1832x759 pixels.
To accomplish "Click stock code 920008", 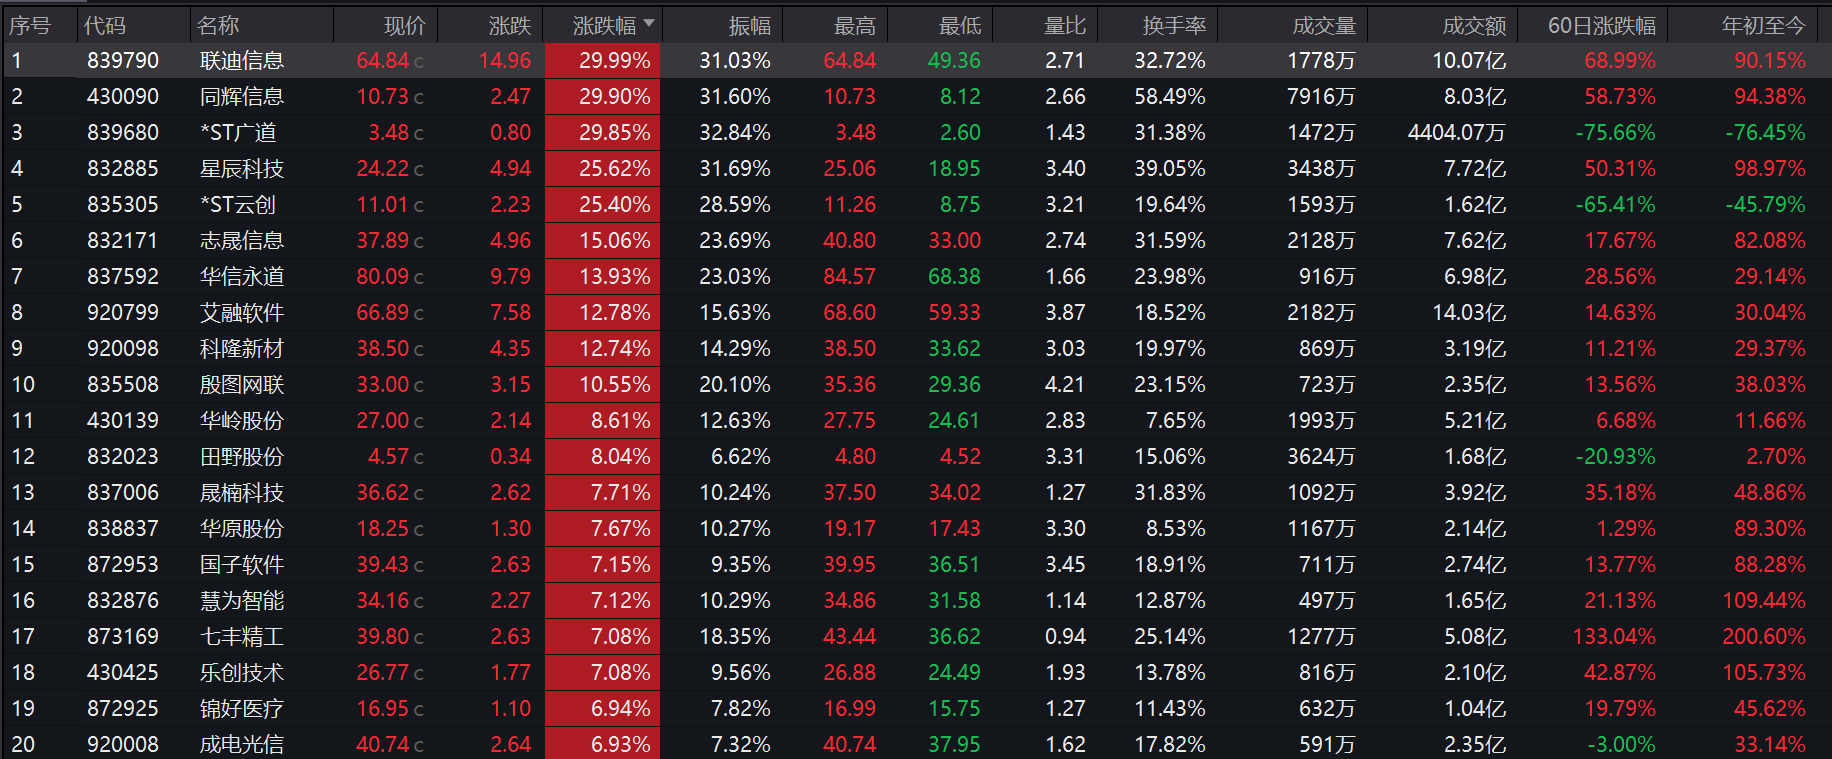I will (123, 745).
